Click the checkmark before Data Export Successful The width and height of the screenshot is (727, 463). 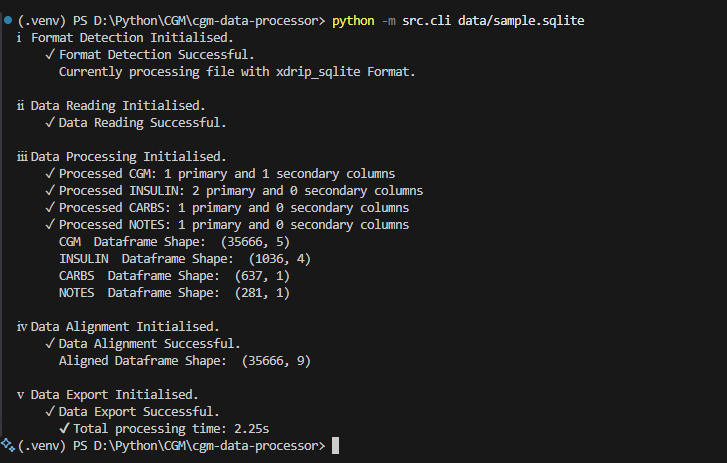coord(50,411)
